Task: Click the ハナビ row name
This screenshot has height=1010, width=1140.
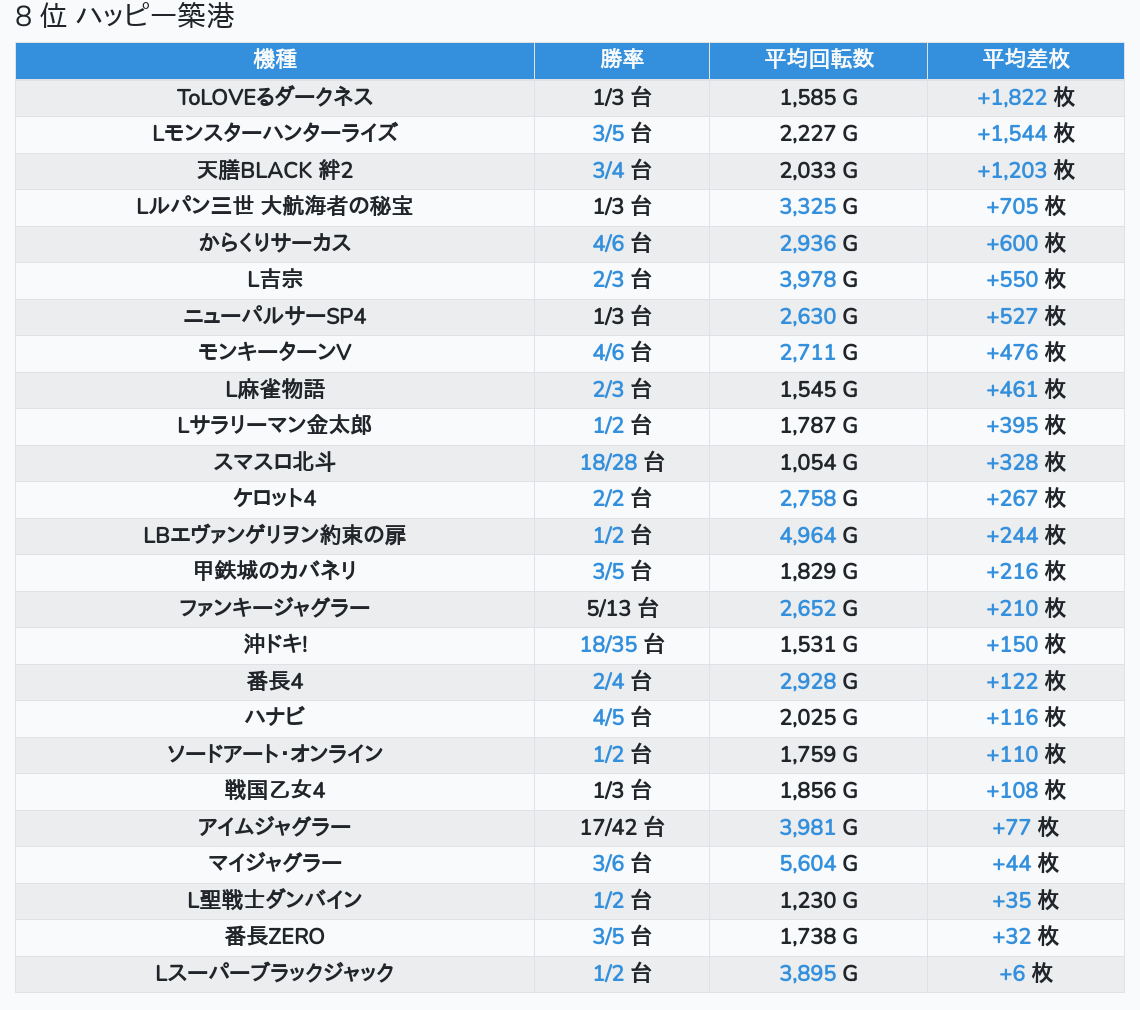Action: point(275,718)
